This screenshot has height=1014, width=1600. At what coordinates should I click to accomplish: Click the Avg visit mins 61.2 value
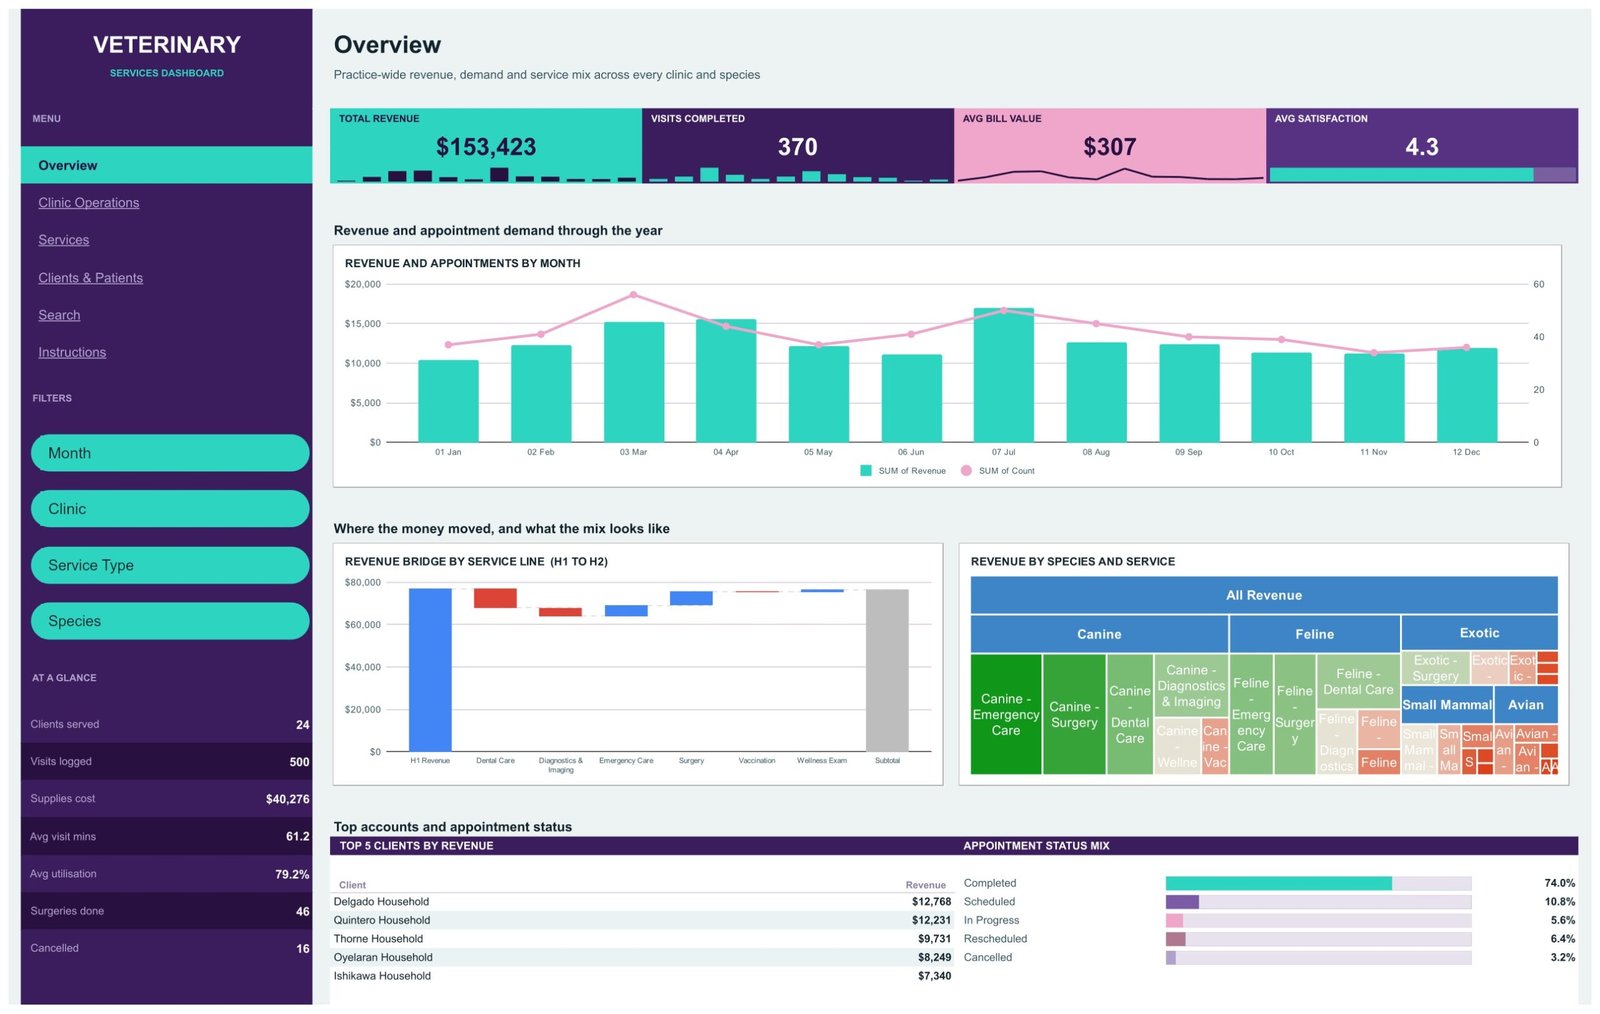[297, 837]
